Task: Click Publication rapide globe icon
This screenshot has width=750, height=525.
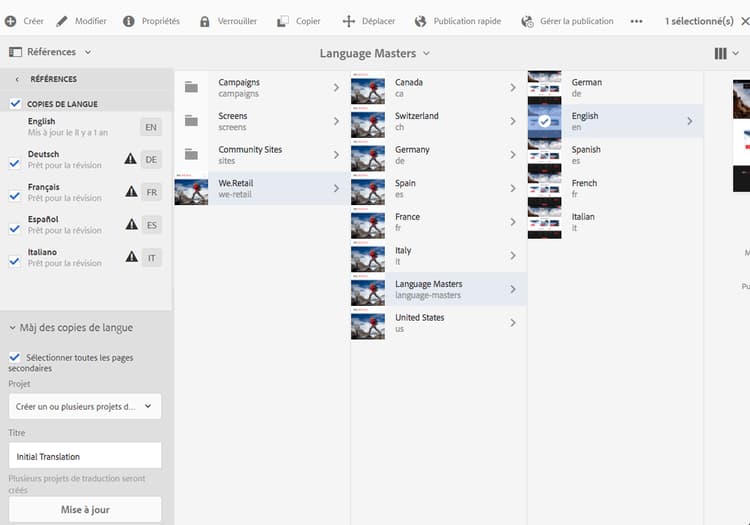Action: click(420, 21)
